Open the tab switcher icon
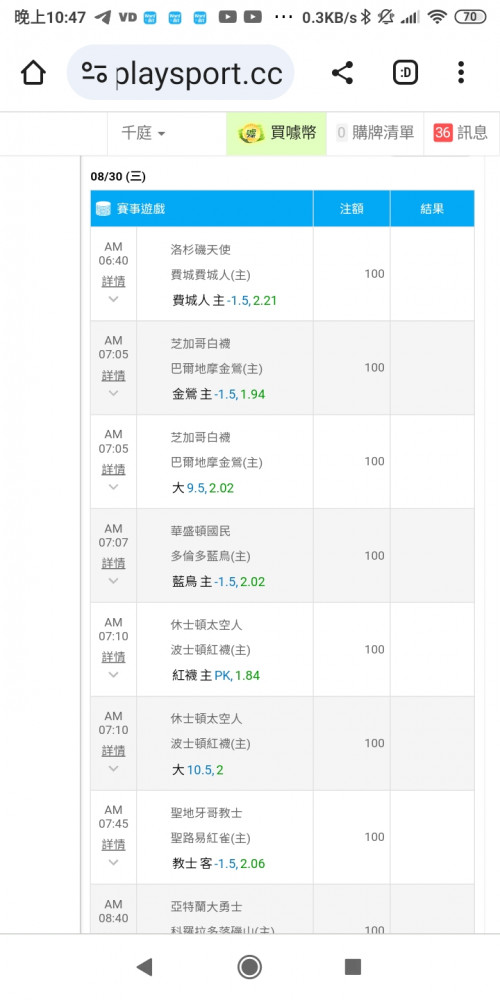 405,73
